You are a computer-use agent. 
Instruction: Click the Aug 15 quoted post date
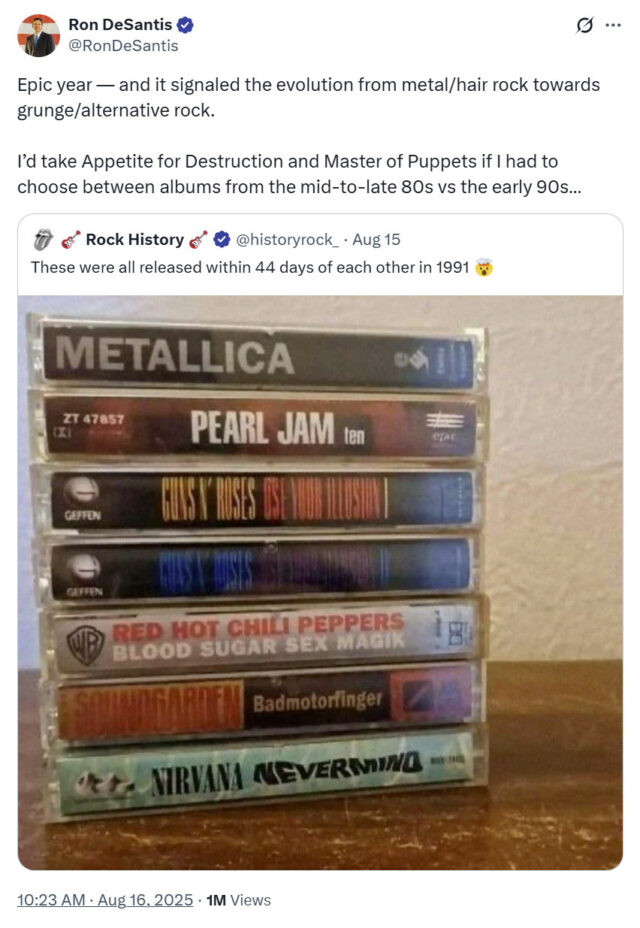click(x=376, y=239)
